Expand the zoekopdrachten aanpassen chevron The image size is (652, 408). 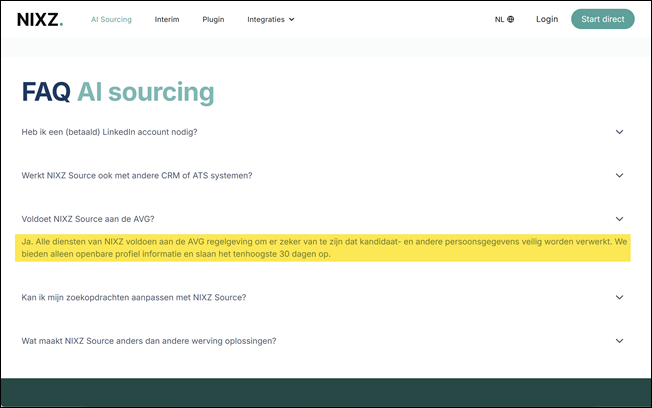click(x=619, y=297)
